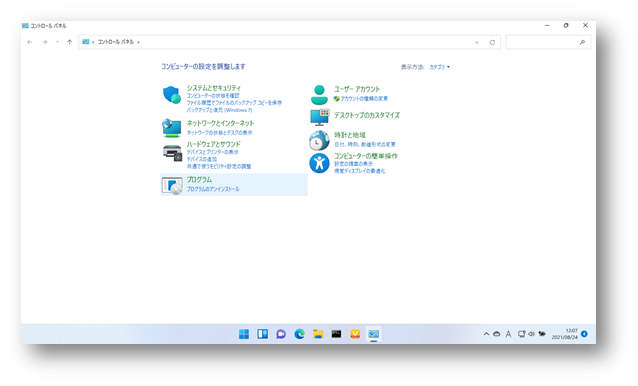Click the コンピューターの簡単操作 heading link
The width and height of the screenshot is (638, 386).
point(366,156)
